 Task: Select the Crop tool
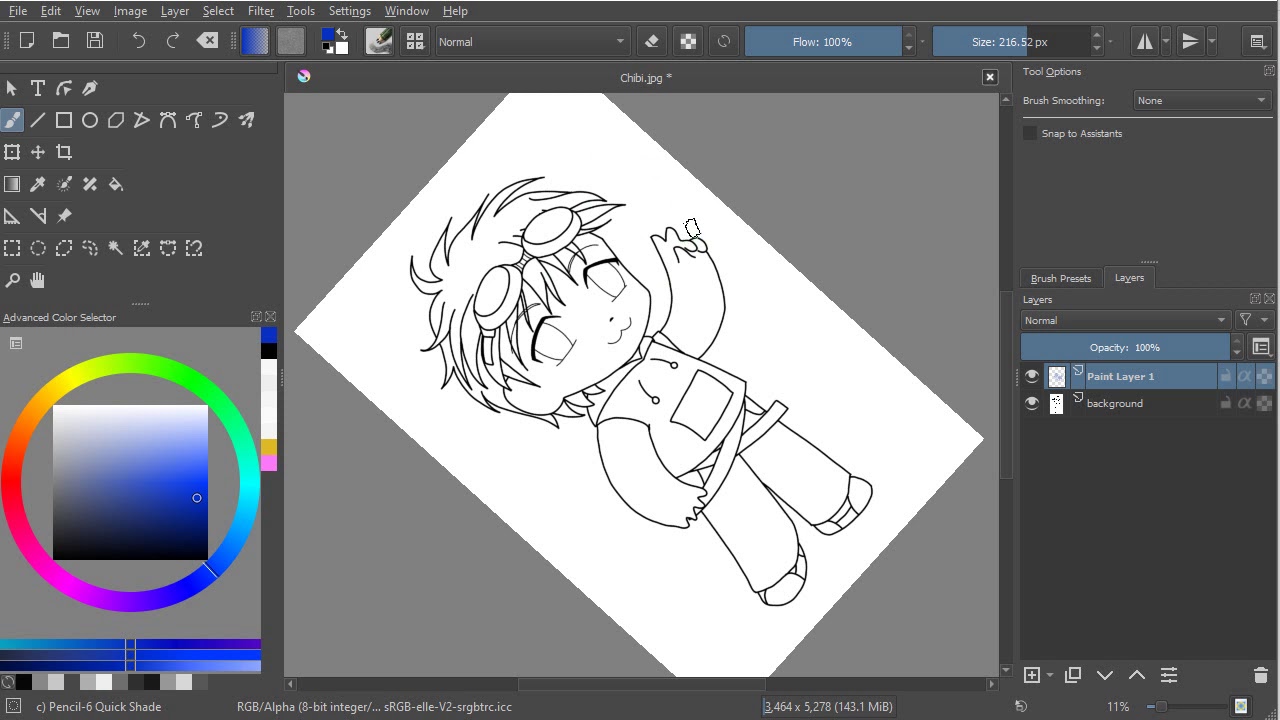[64, 152]
